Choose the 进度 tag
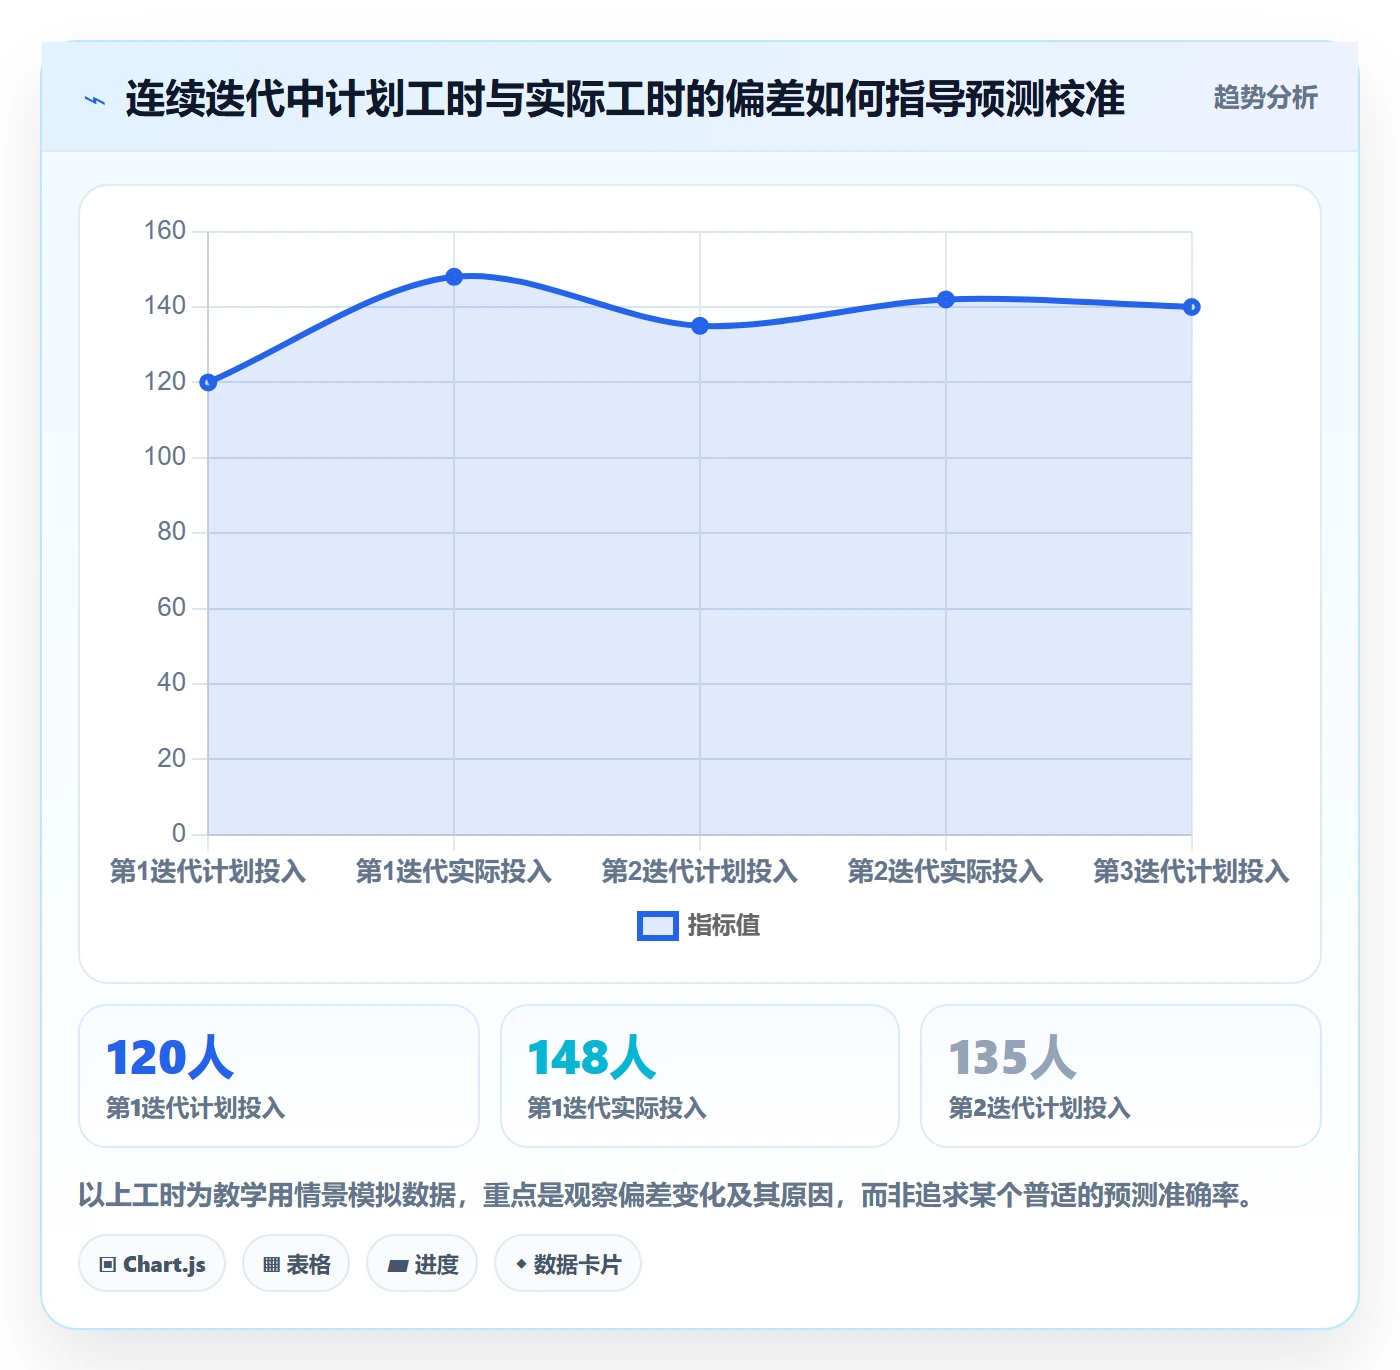 (x=422, y=1264)
